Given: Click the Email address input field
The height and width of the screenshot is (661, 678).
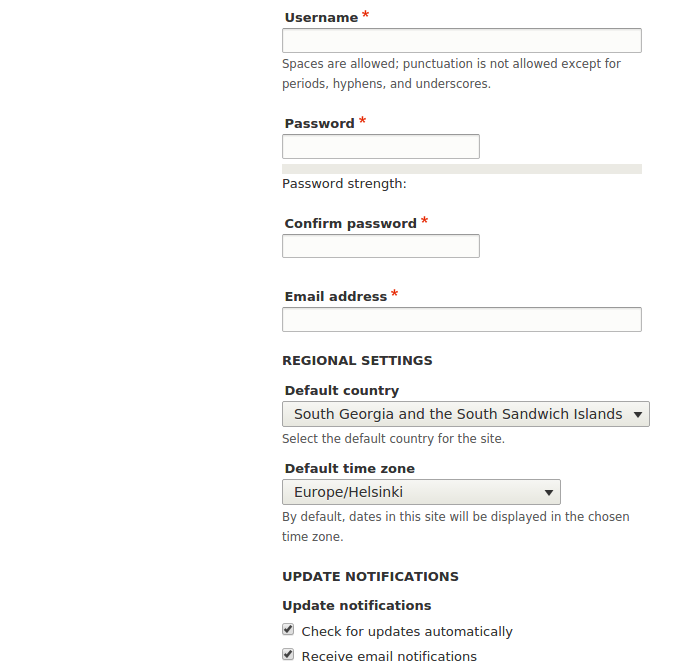Looking at the screenshot, I should (x=462, y=319).
